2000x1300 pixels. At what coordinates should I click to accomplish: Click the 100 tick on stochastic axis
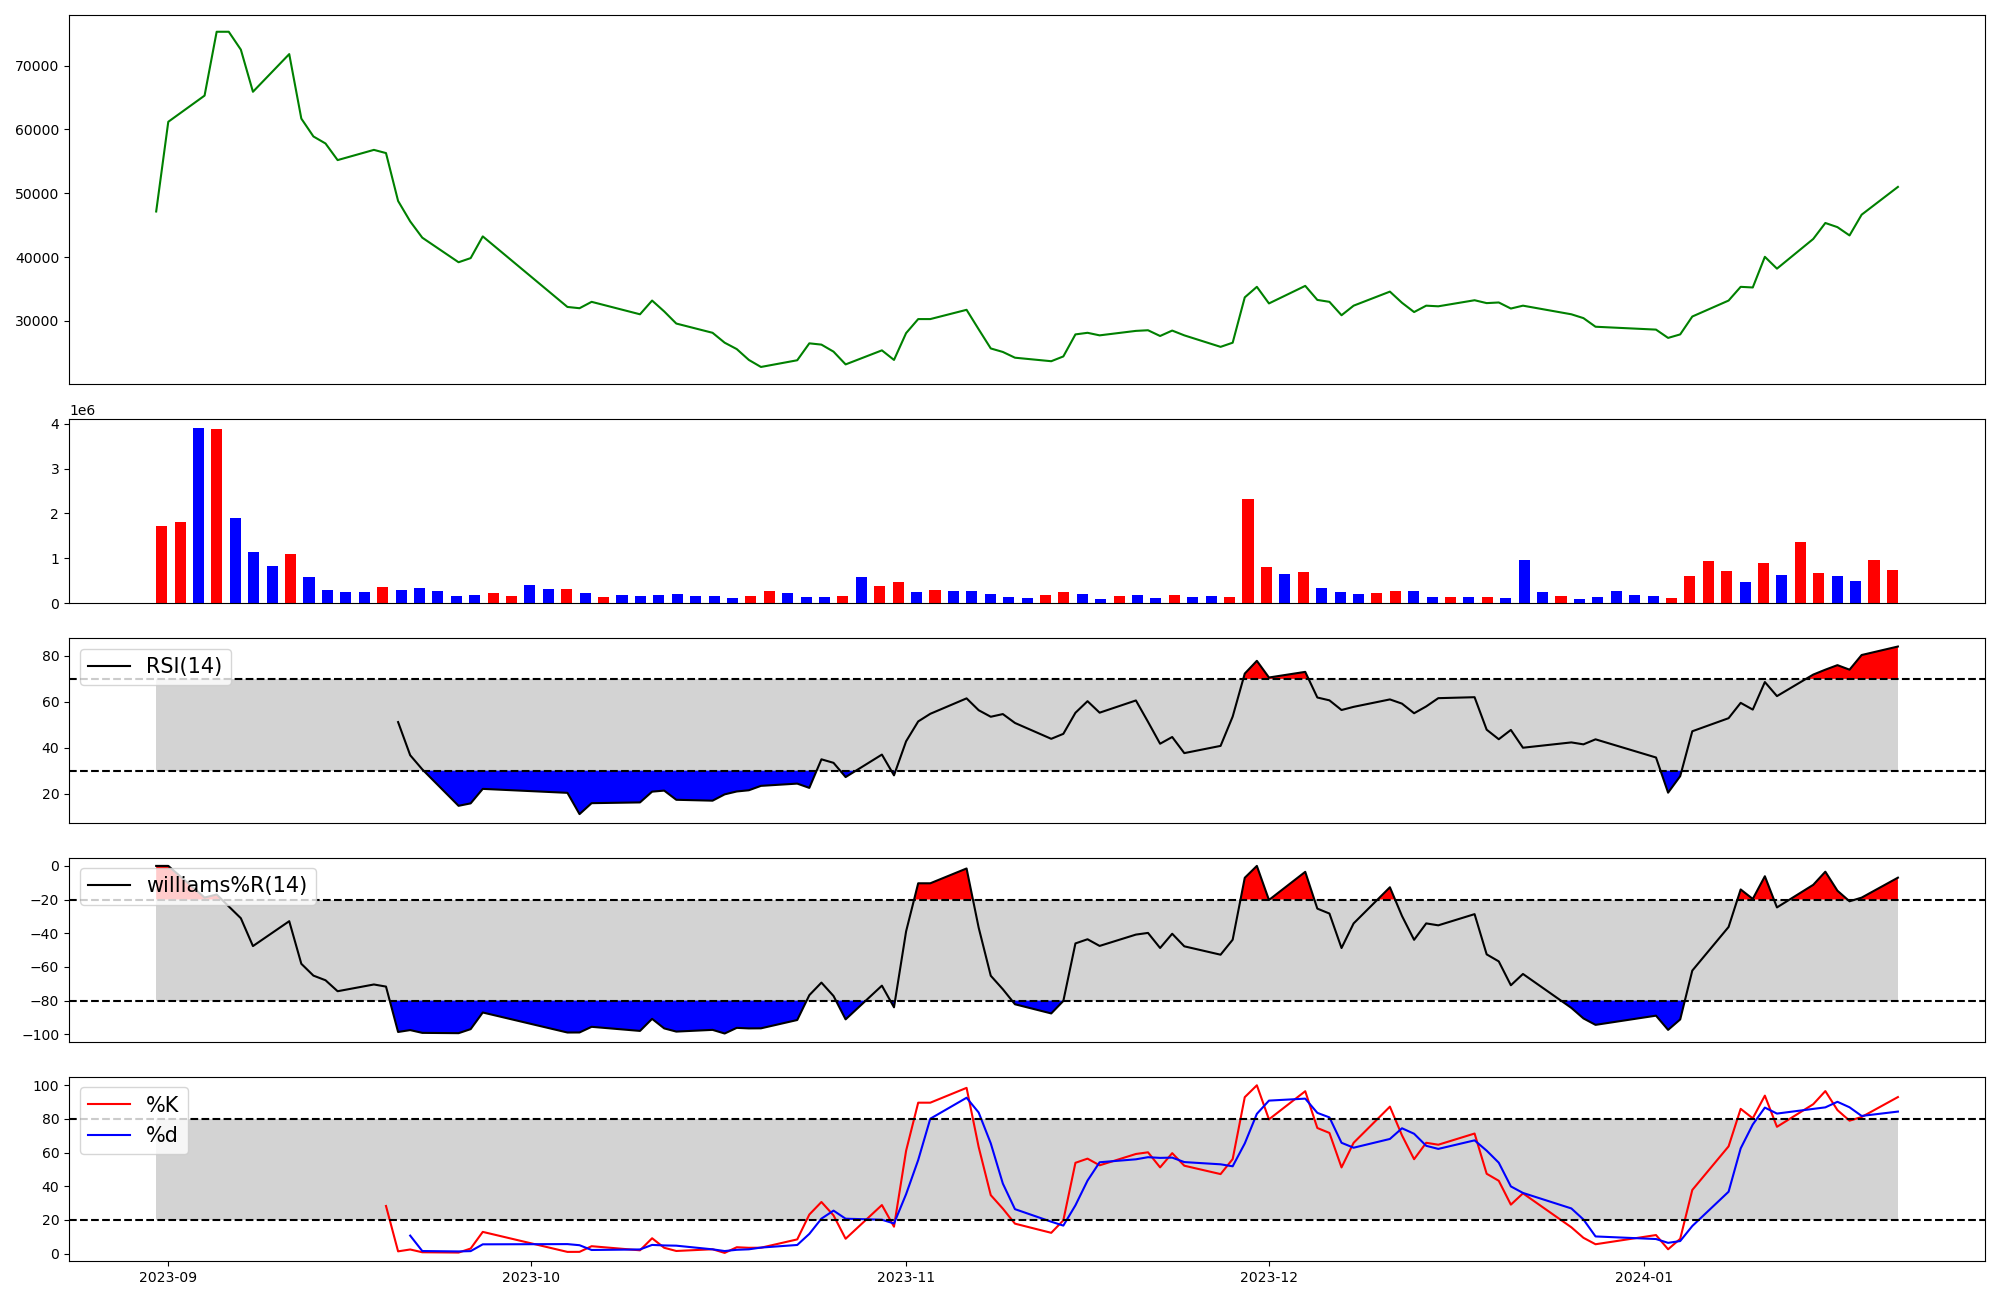tap(48, 1086)
